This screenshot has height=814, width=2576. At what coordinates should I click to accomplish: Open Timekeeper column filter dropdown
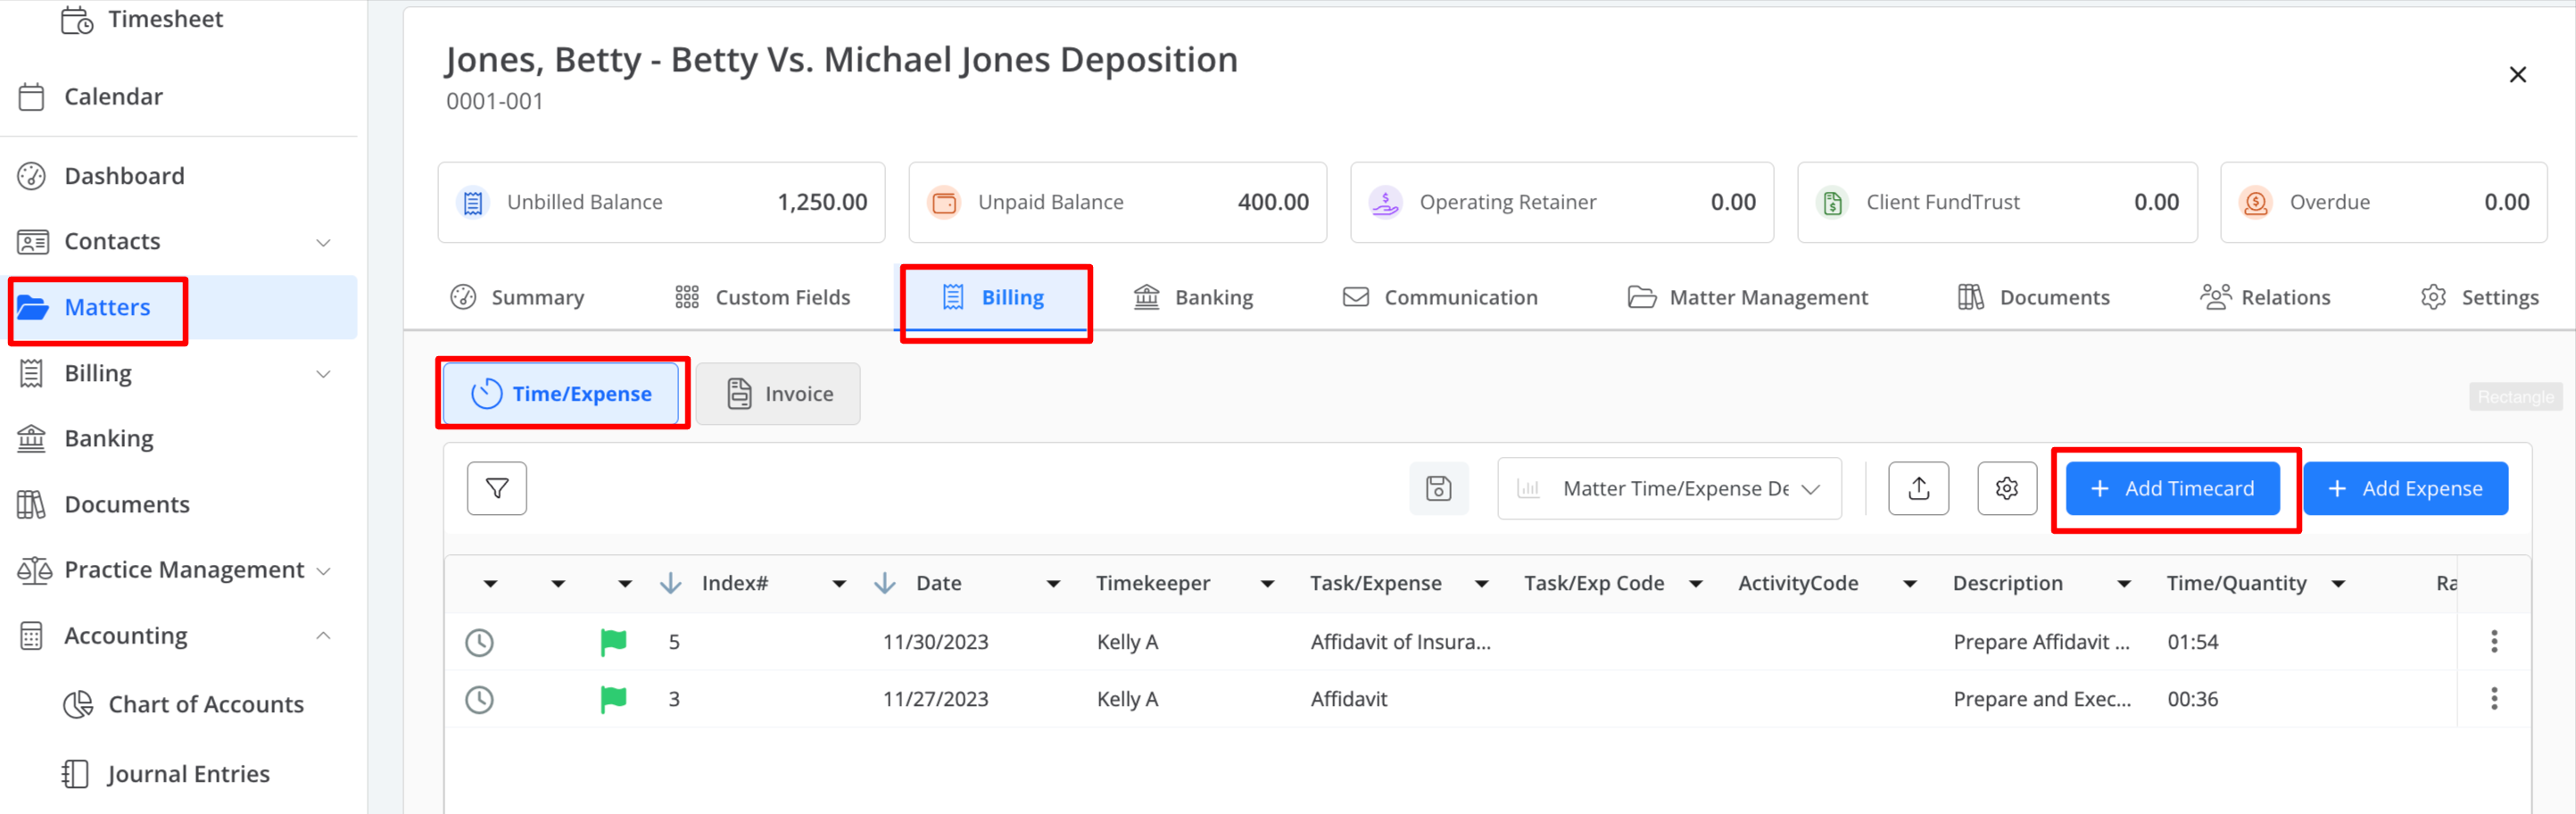[1267, 584]
